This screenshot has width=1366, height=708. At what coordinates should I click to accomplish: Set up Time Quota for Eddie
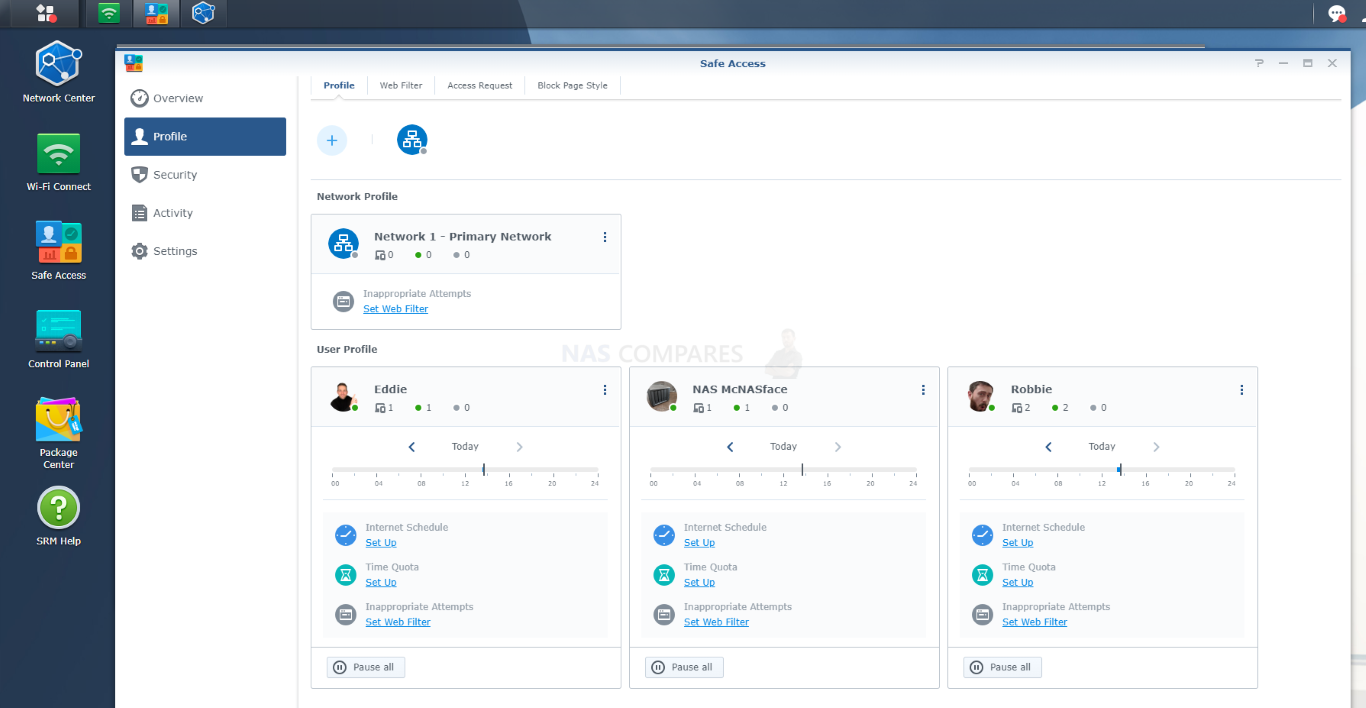(381, 582)
